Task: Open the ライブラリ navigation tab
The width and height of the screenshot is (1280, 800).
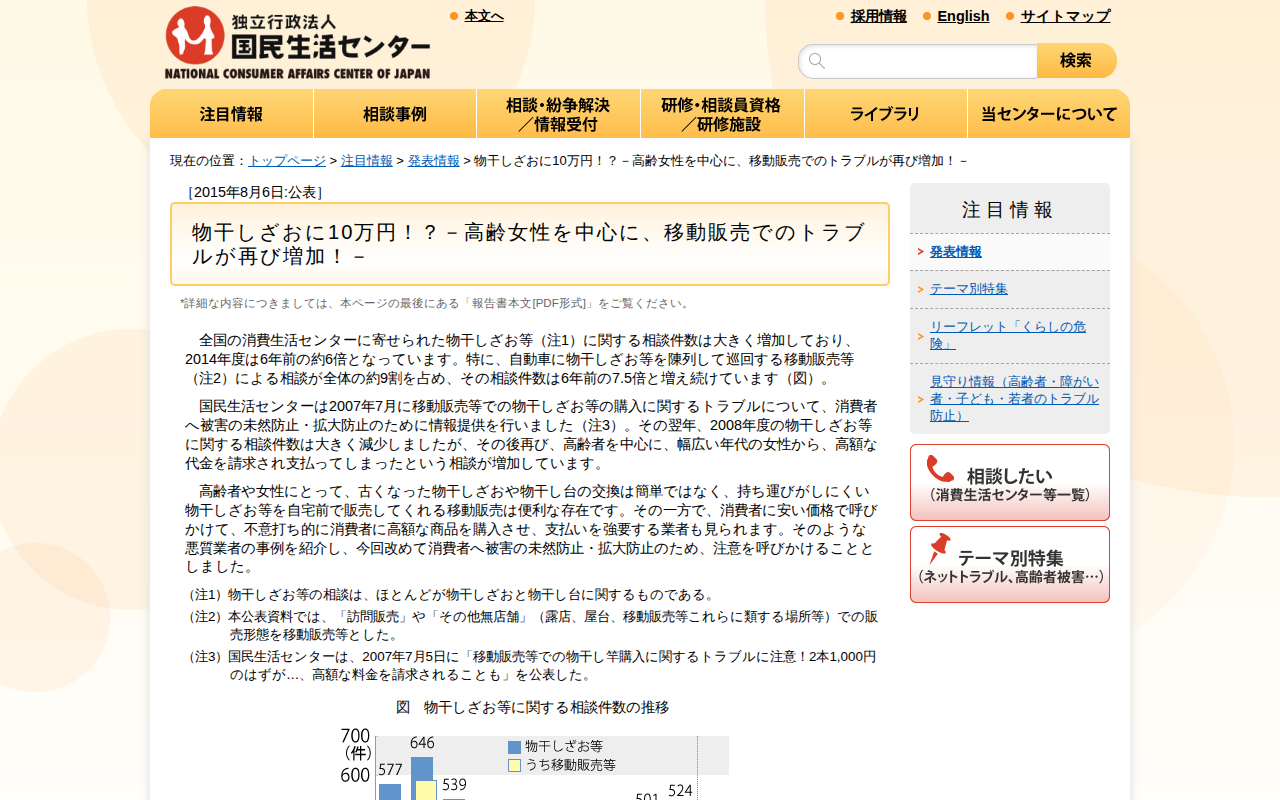Action: pyautogui.click(x=886, y=114)
